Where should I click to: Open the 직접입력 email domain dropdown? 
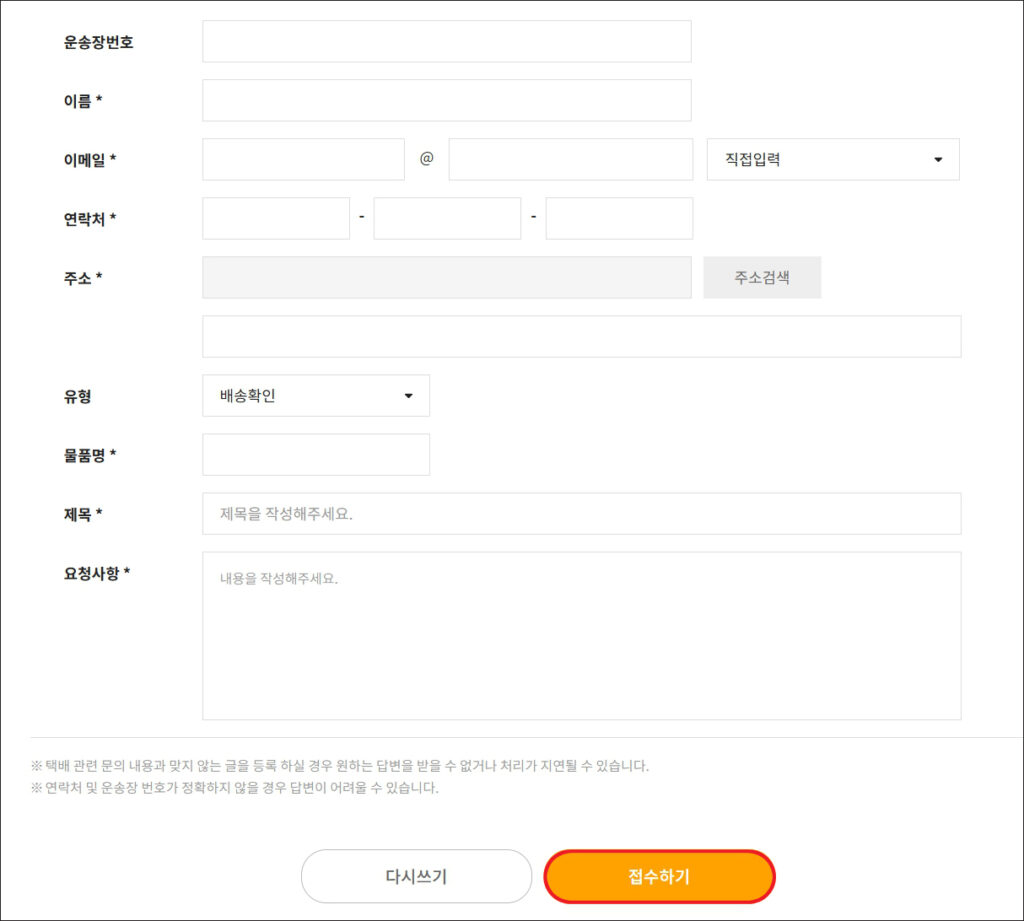pyautogui.click(x=833, y=159)
